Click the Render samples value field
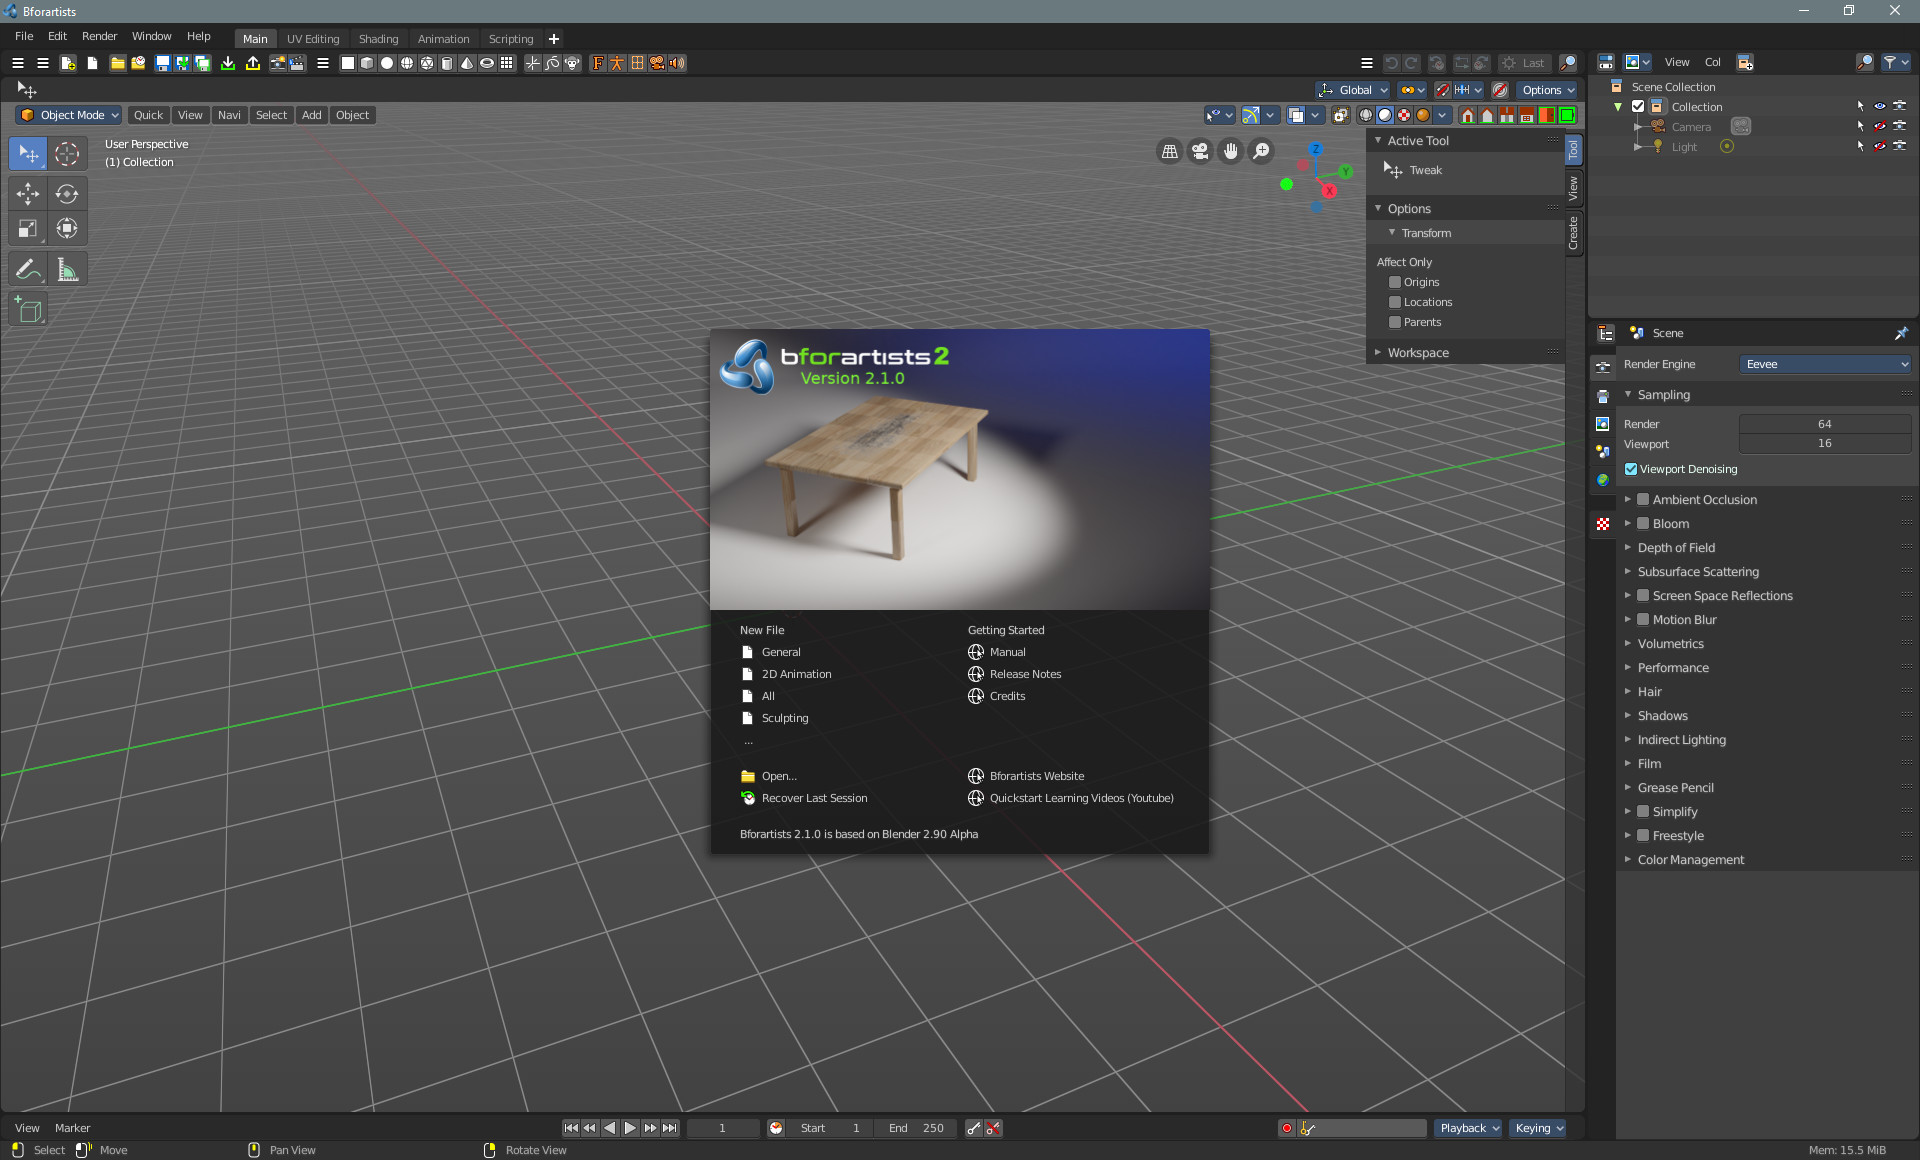This screenshot has height=1160, width=1920. pos(1824,424)
